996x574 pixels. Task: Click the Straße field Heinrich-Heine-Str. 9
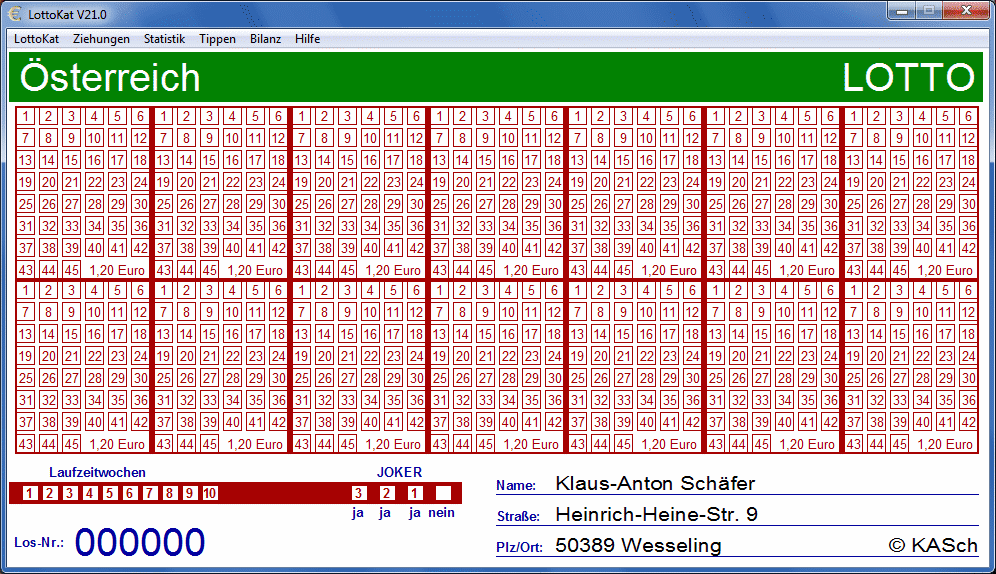pos(656,514)
